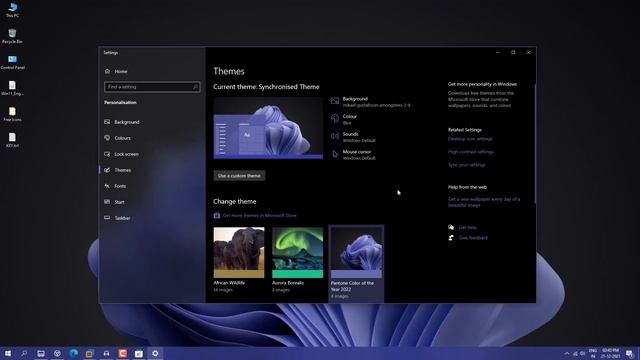The width and height of the screenshot is (640, 360).
Task: Open Sync your settings link
Action: tap(467, 165)
